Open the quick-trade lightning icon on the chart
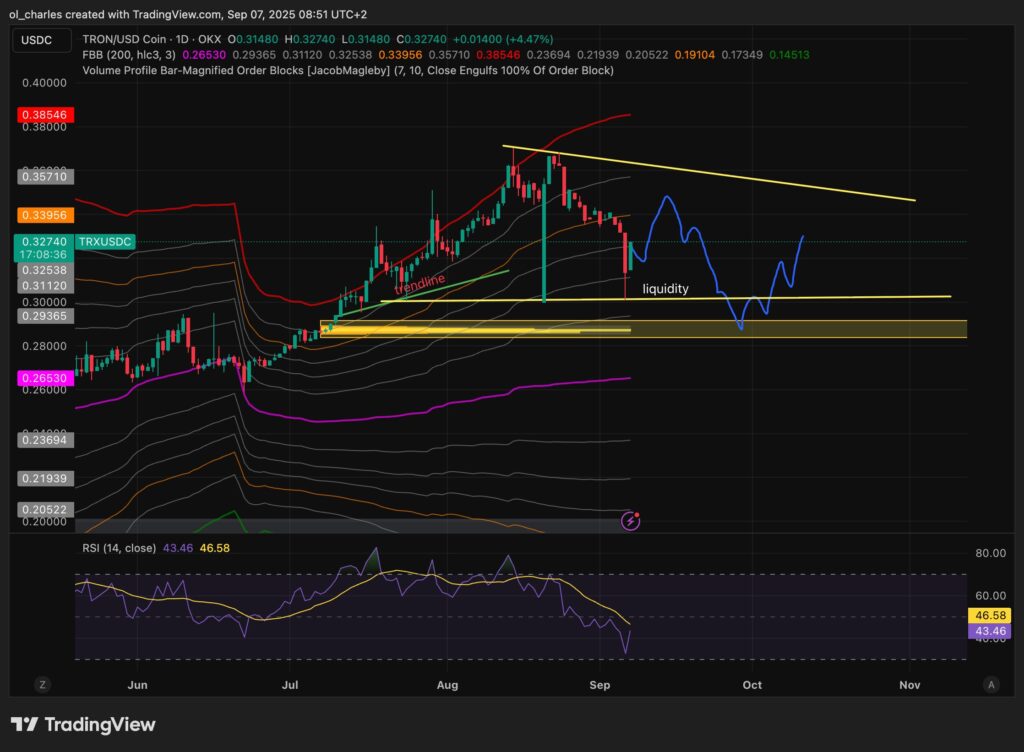 tap(630, 521)
